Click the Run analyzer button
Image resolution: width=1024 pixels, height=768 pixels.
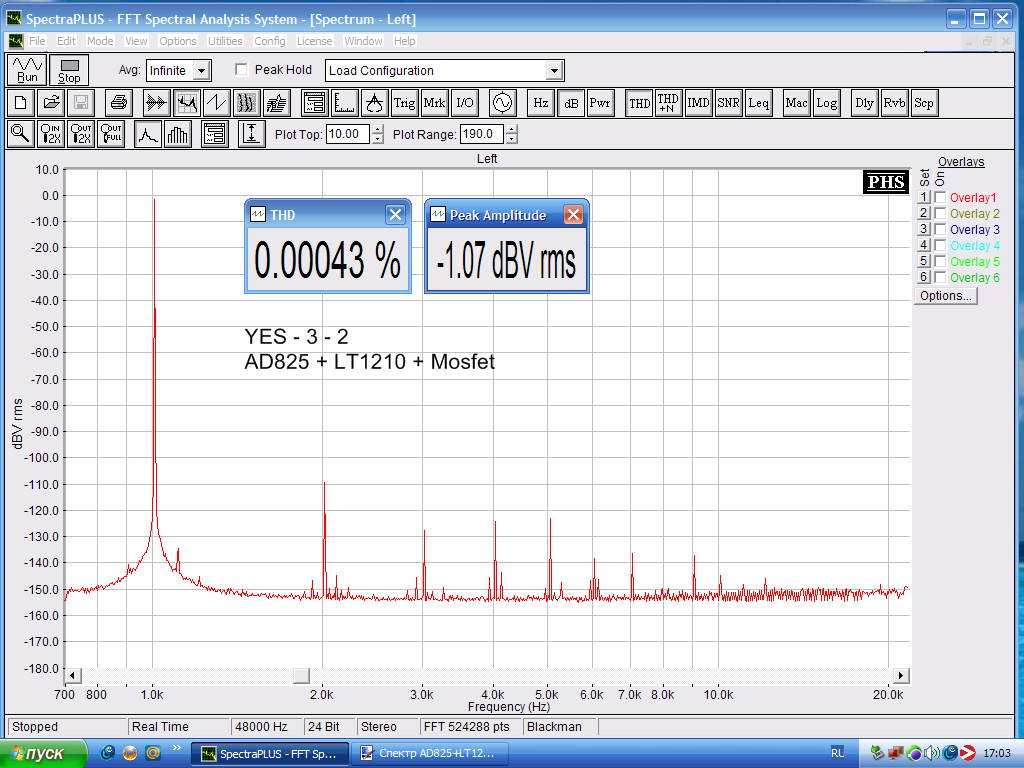click(27, 70)
